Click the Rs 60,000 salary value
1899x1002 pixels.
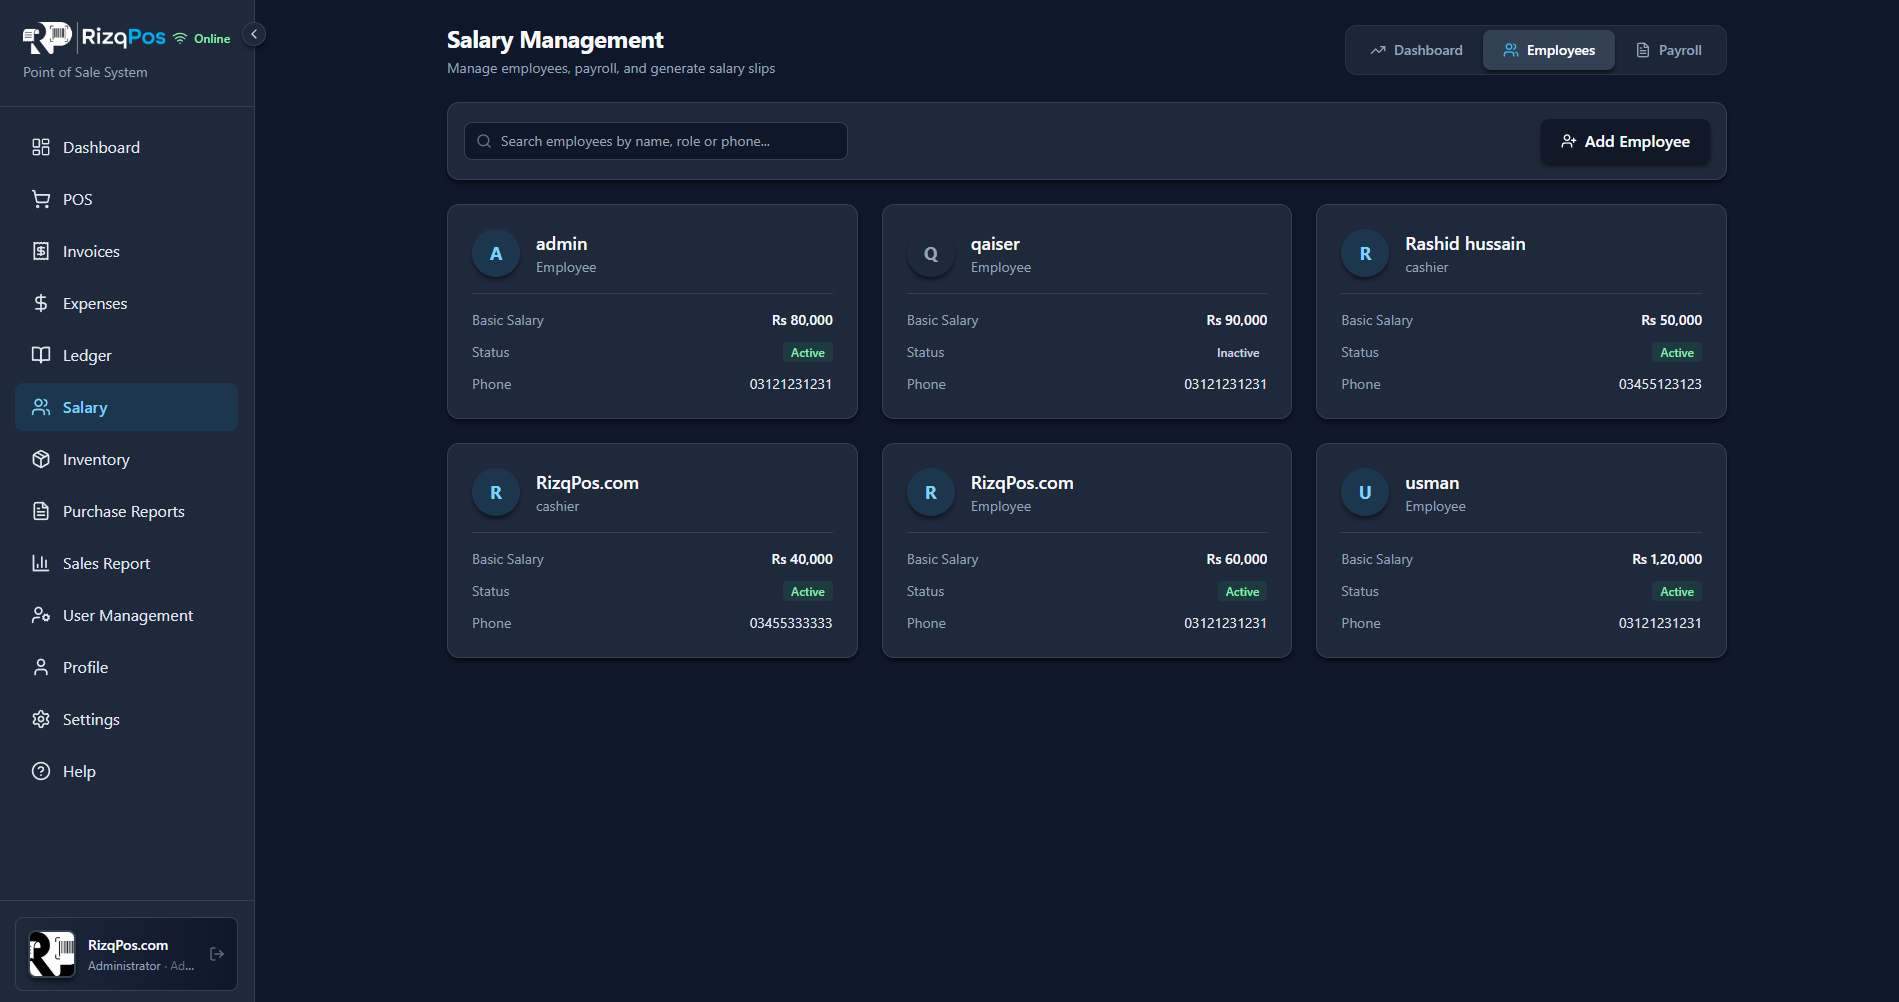point(1237,559)
